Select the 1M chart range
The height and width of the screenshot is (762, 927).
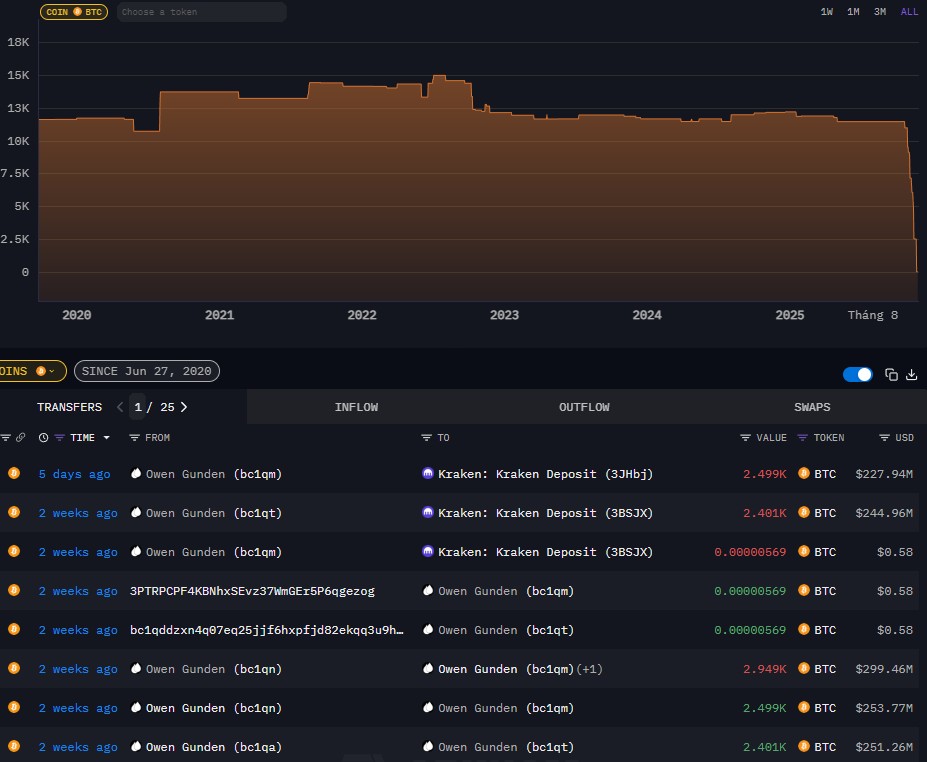pos(853,12)
